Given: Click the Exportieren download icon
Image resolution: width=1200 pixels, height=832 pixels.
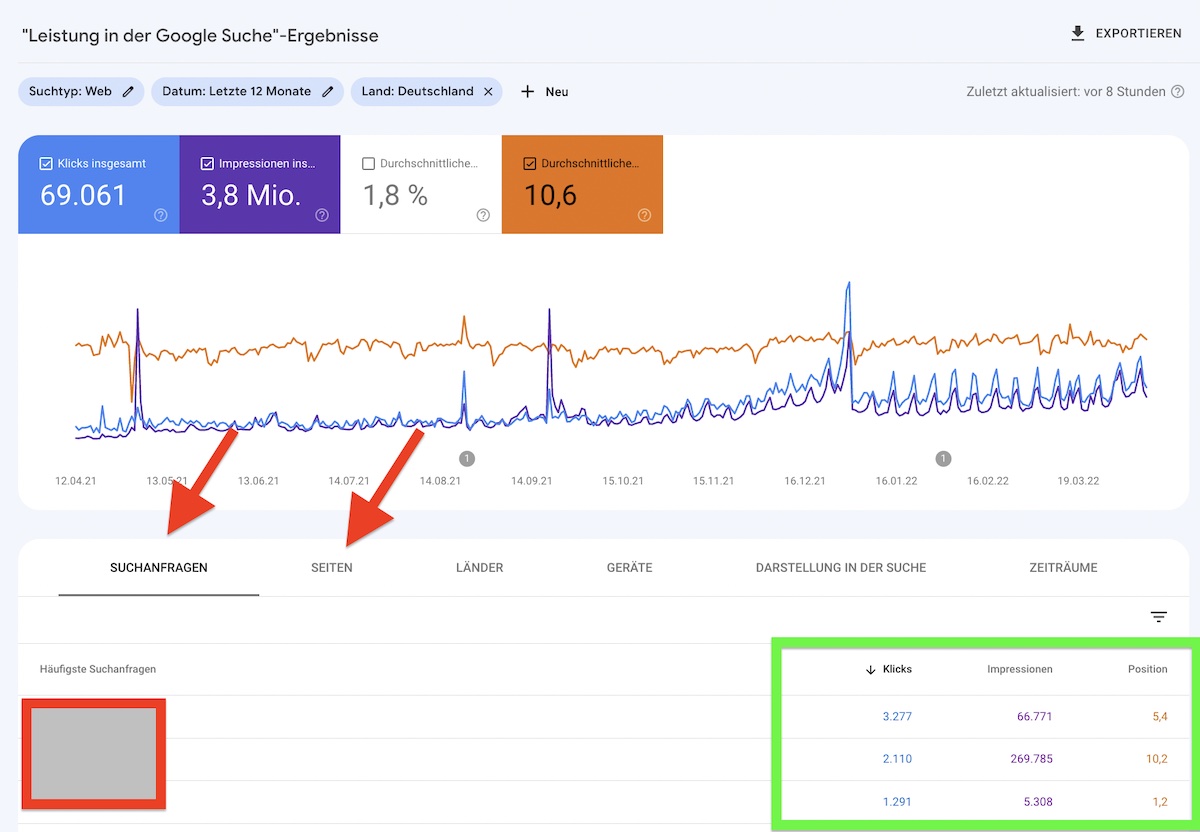Looking at the screenshot, I should tap(1077, 33).
